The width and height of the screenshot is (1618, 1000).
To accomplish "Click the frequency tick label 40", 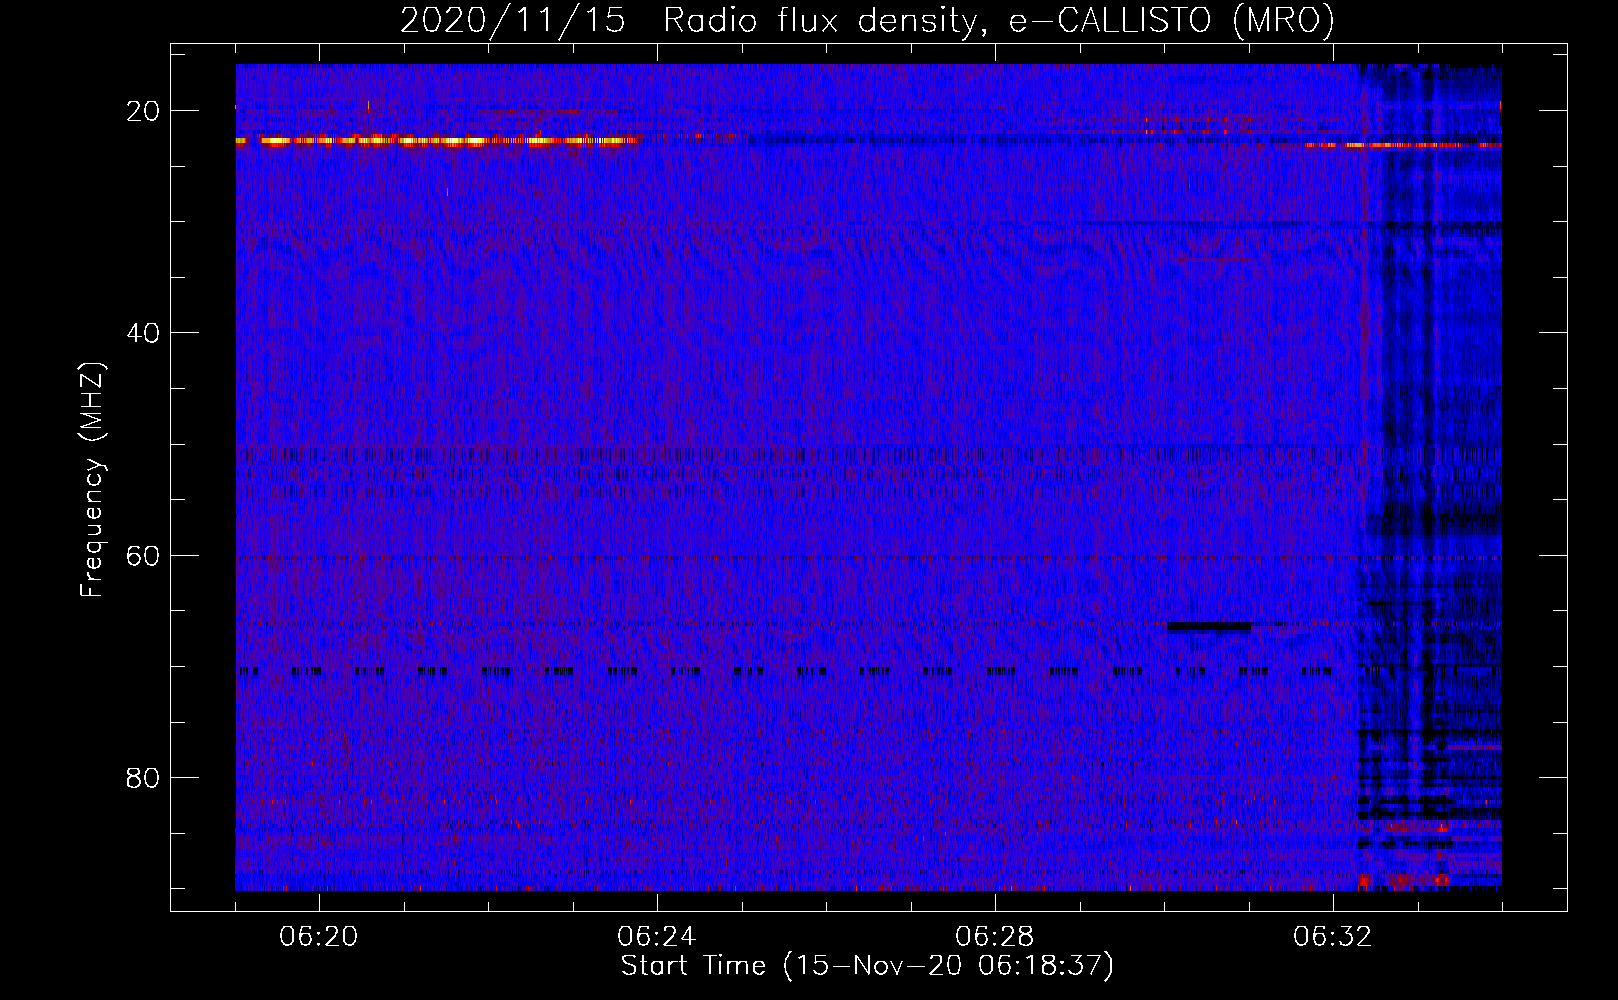I will [144, 333].
